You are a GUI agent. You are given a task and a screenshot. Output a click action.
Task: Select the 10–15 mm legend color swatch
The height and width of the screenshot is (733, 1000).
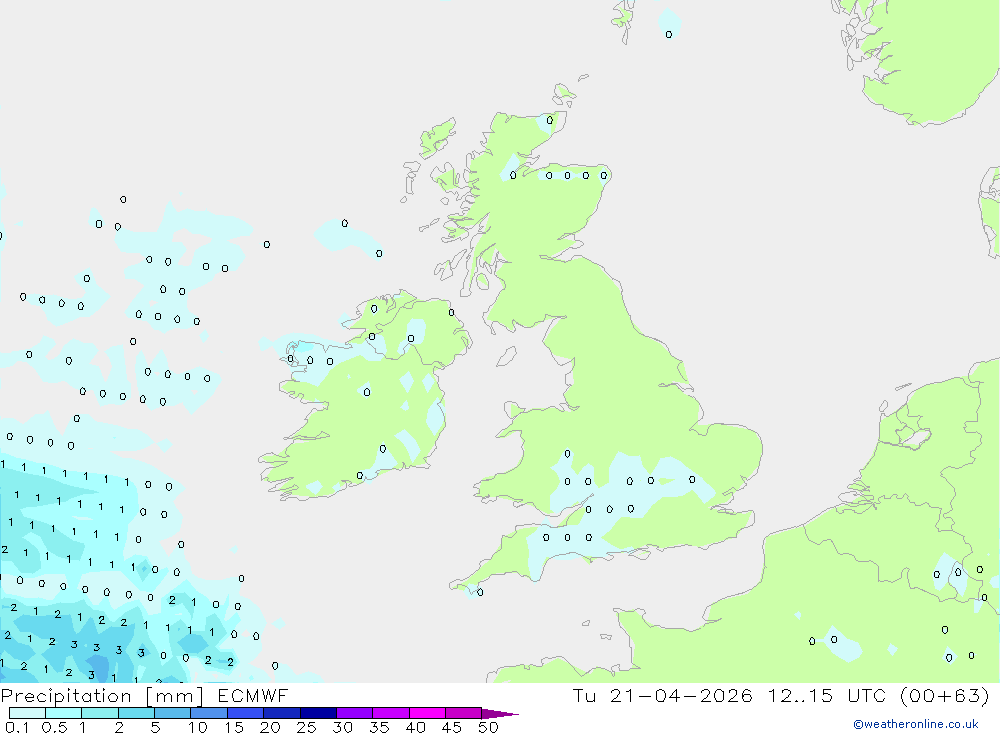(x=209, y=713)
